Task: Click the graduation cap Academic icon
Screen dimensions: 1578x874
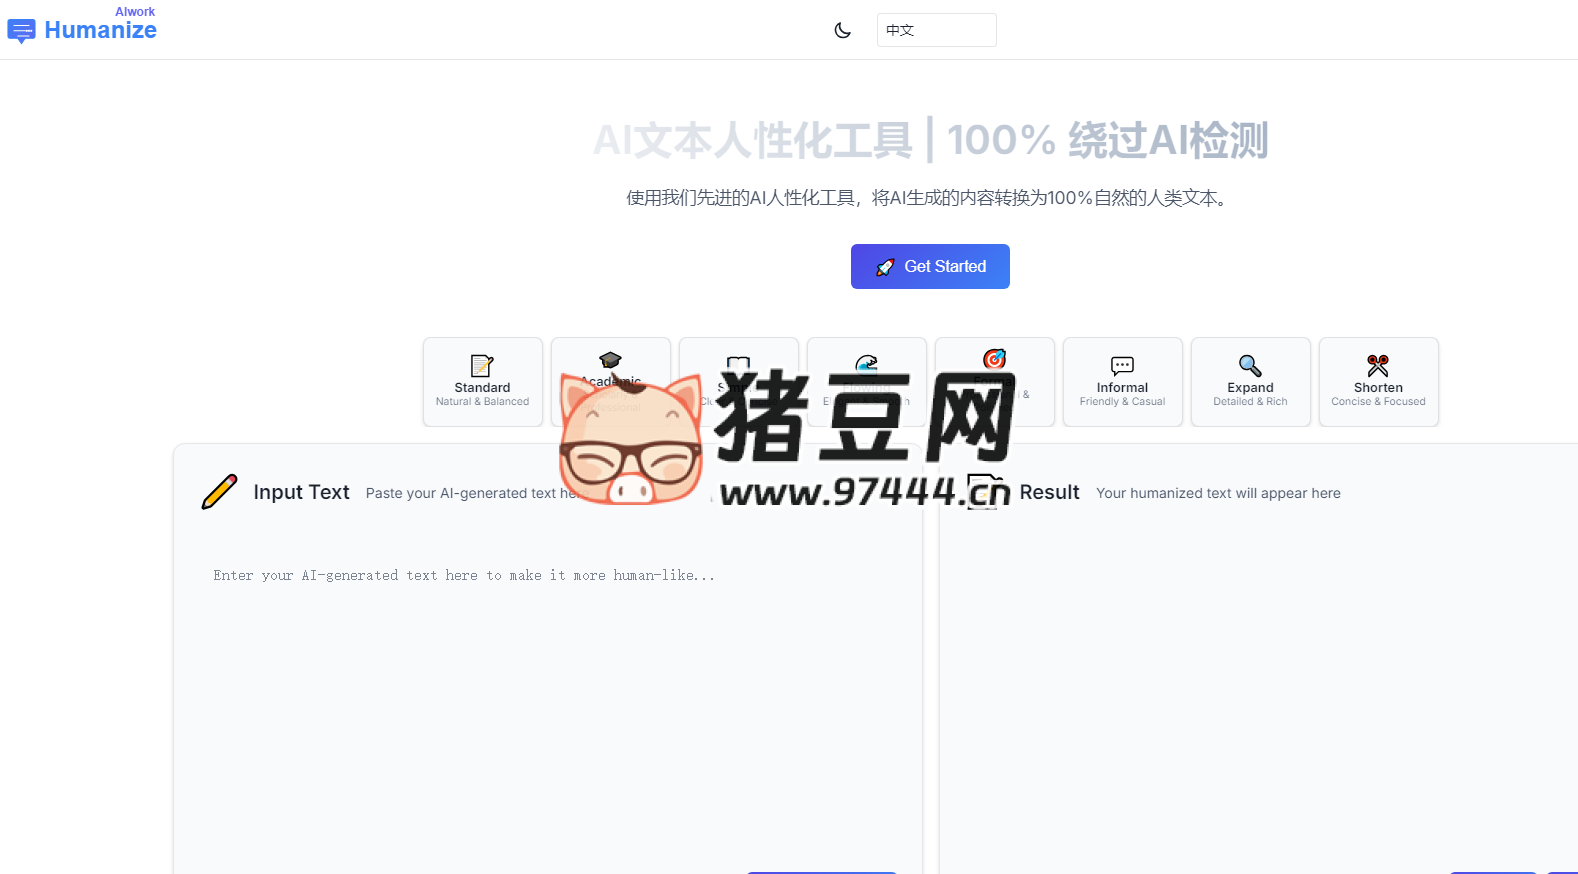Action: 611,360
